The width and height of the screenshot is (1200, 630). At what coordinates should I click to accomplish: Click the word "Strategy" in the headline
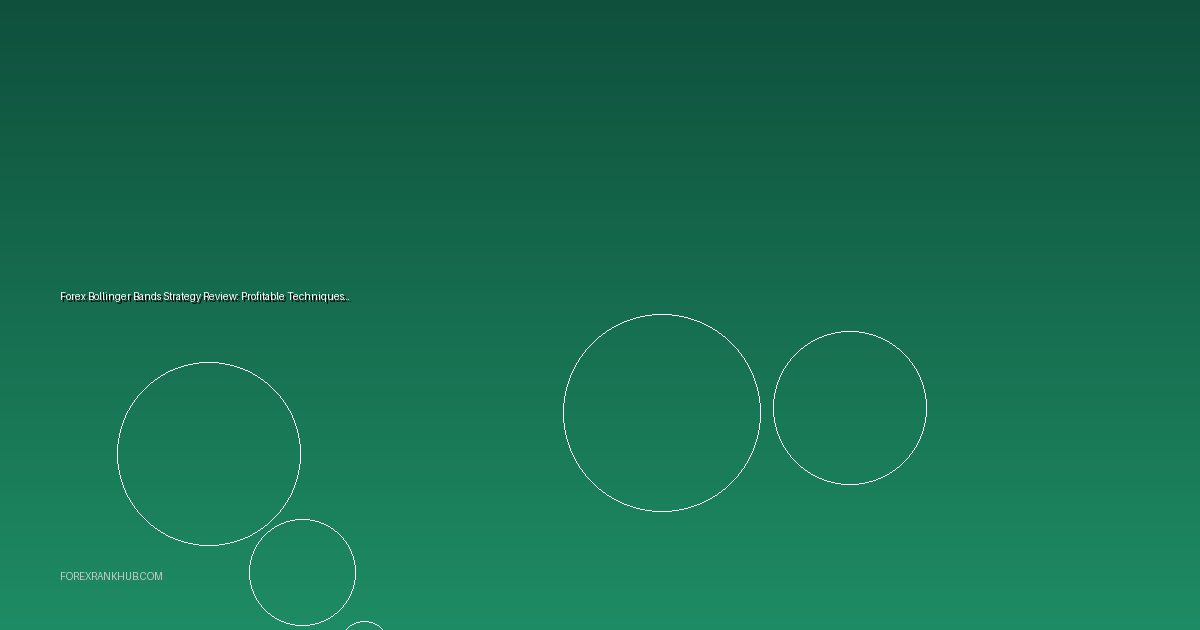point(182,297)
